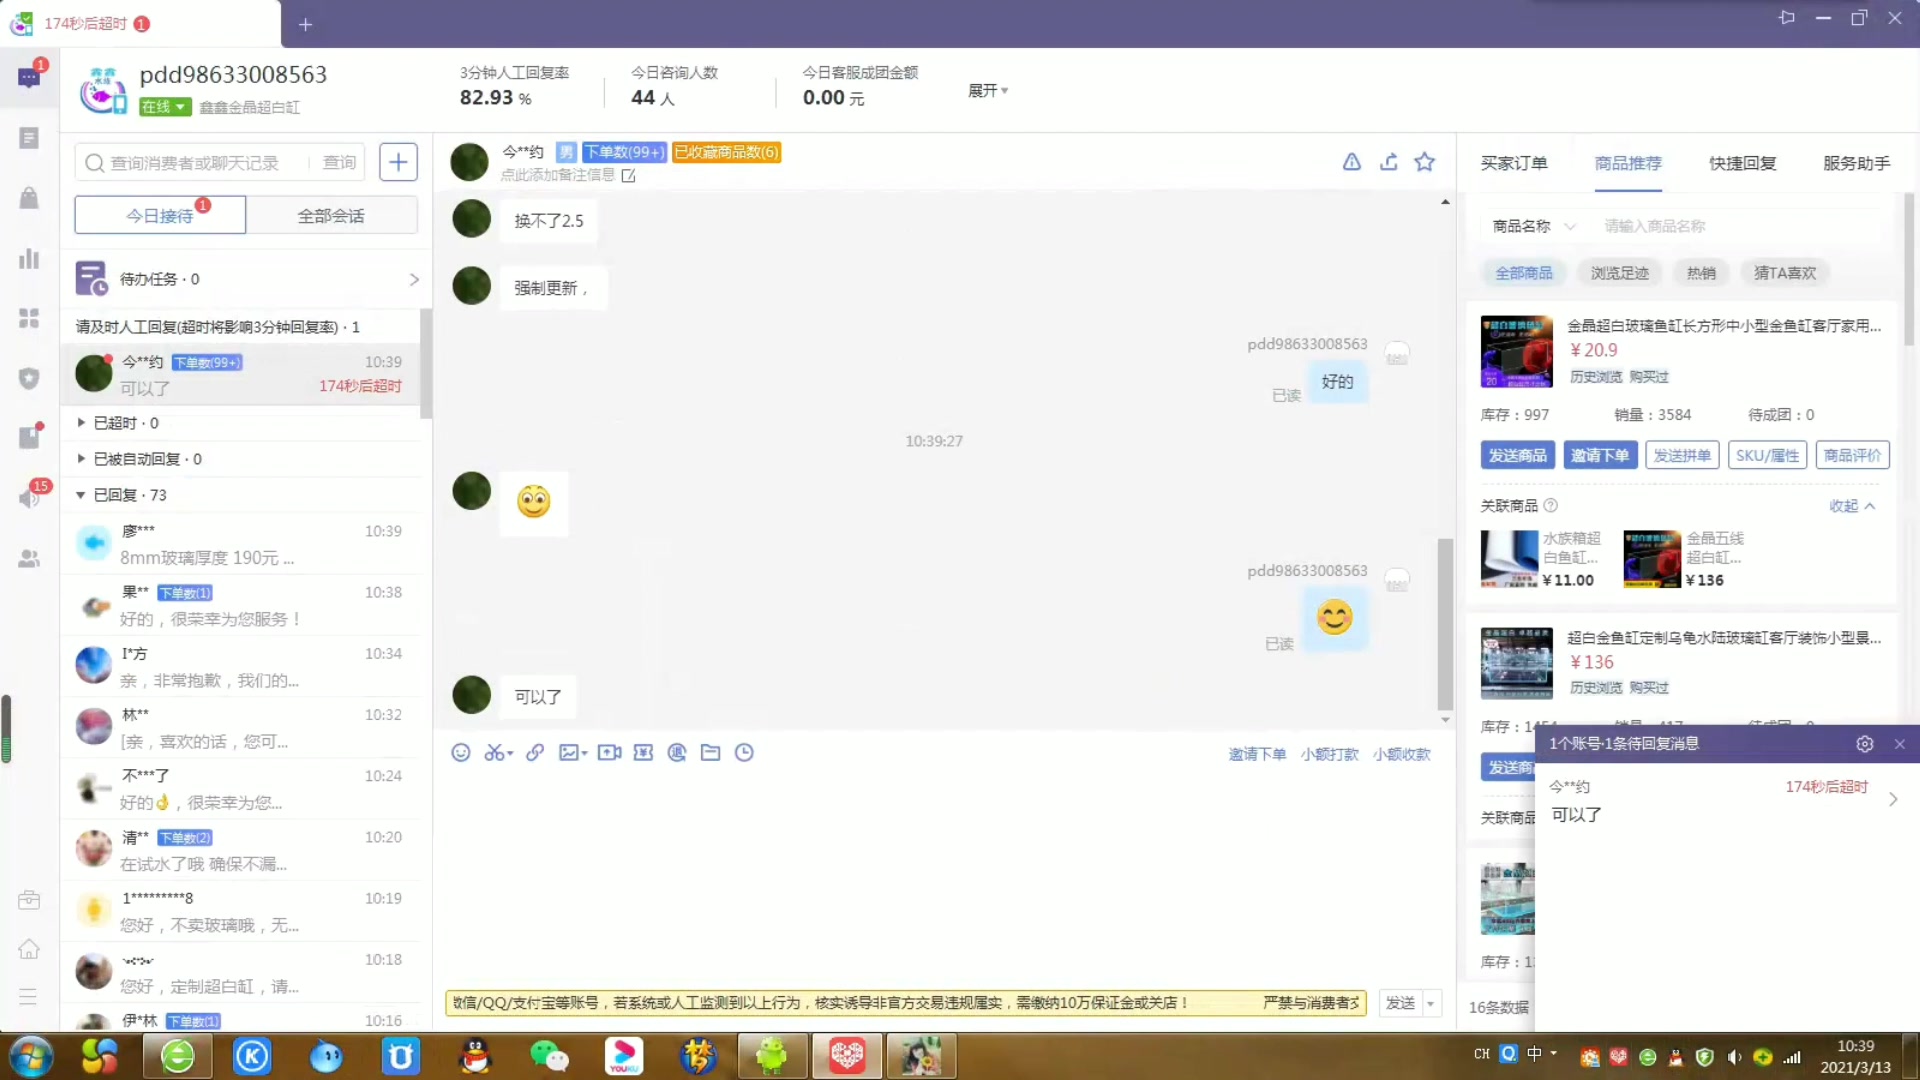Click the send video icon

click(x=609, y=753)
